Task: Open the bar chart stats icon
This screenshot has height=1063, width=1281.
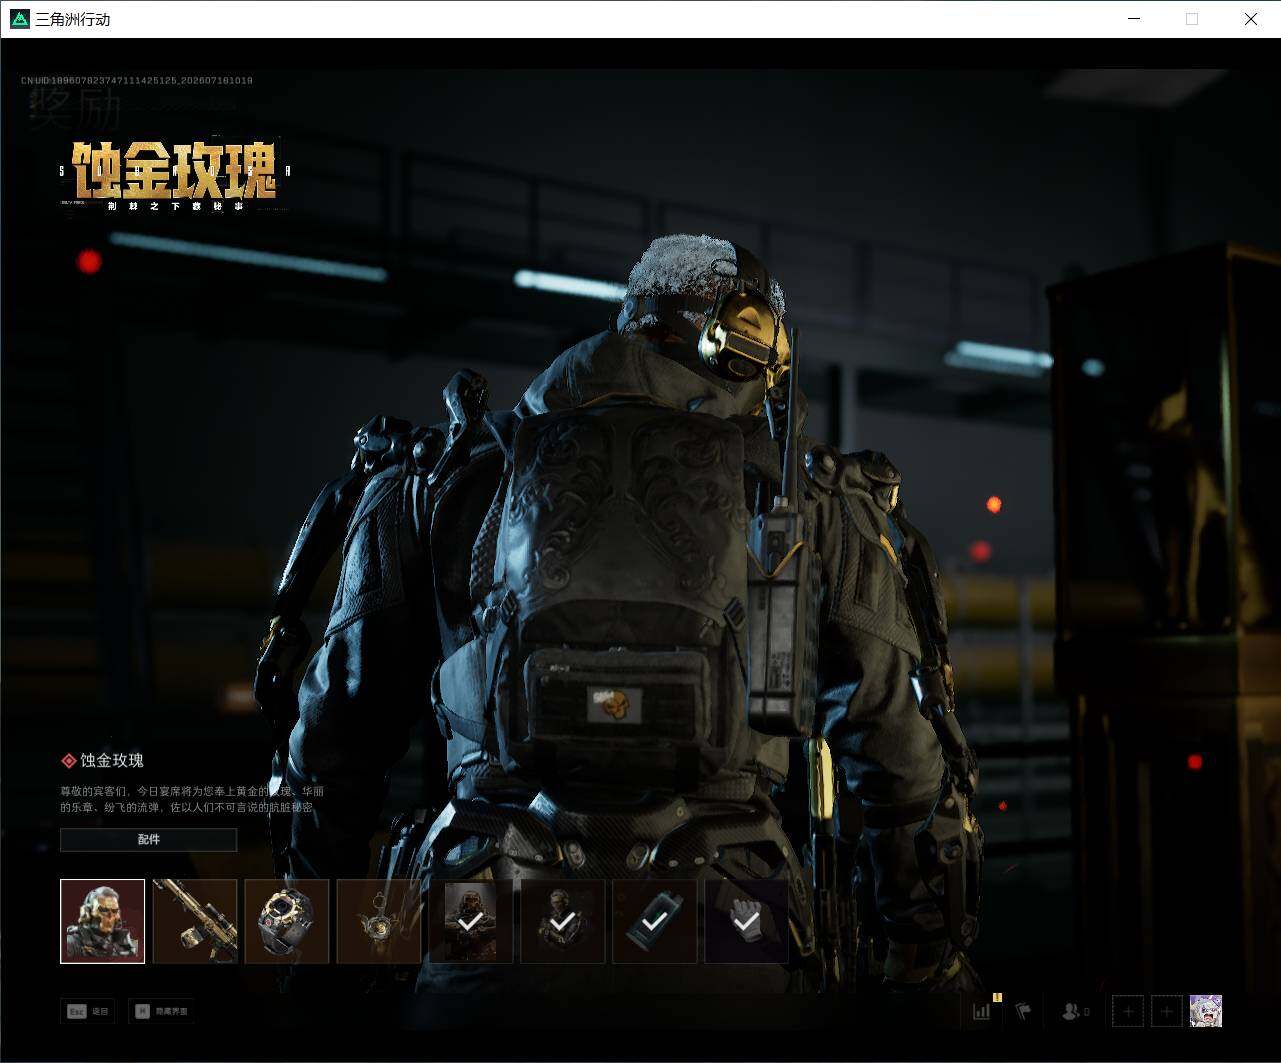Action: pyautogui.click(x=982, y=1011)
